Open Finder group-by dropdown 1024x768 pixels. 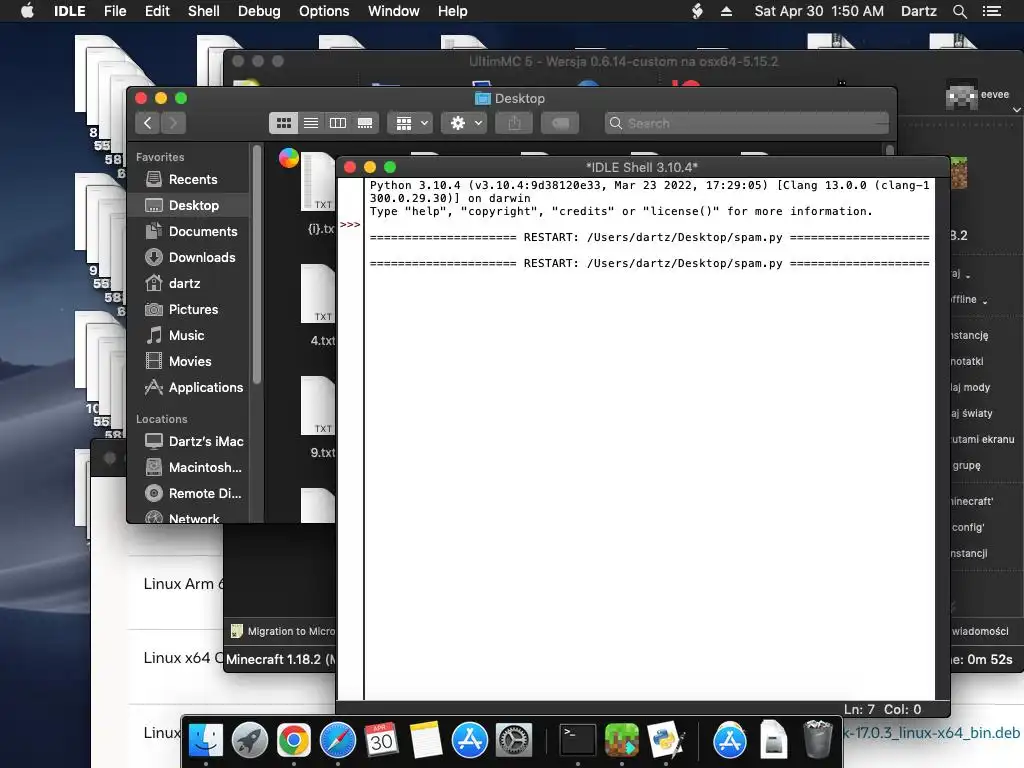[x=410, y=123]
